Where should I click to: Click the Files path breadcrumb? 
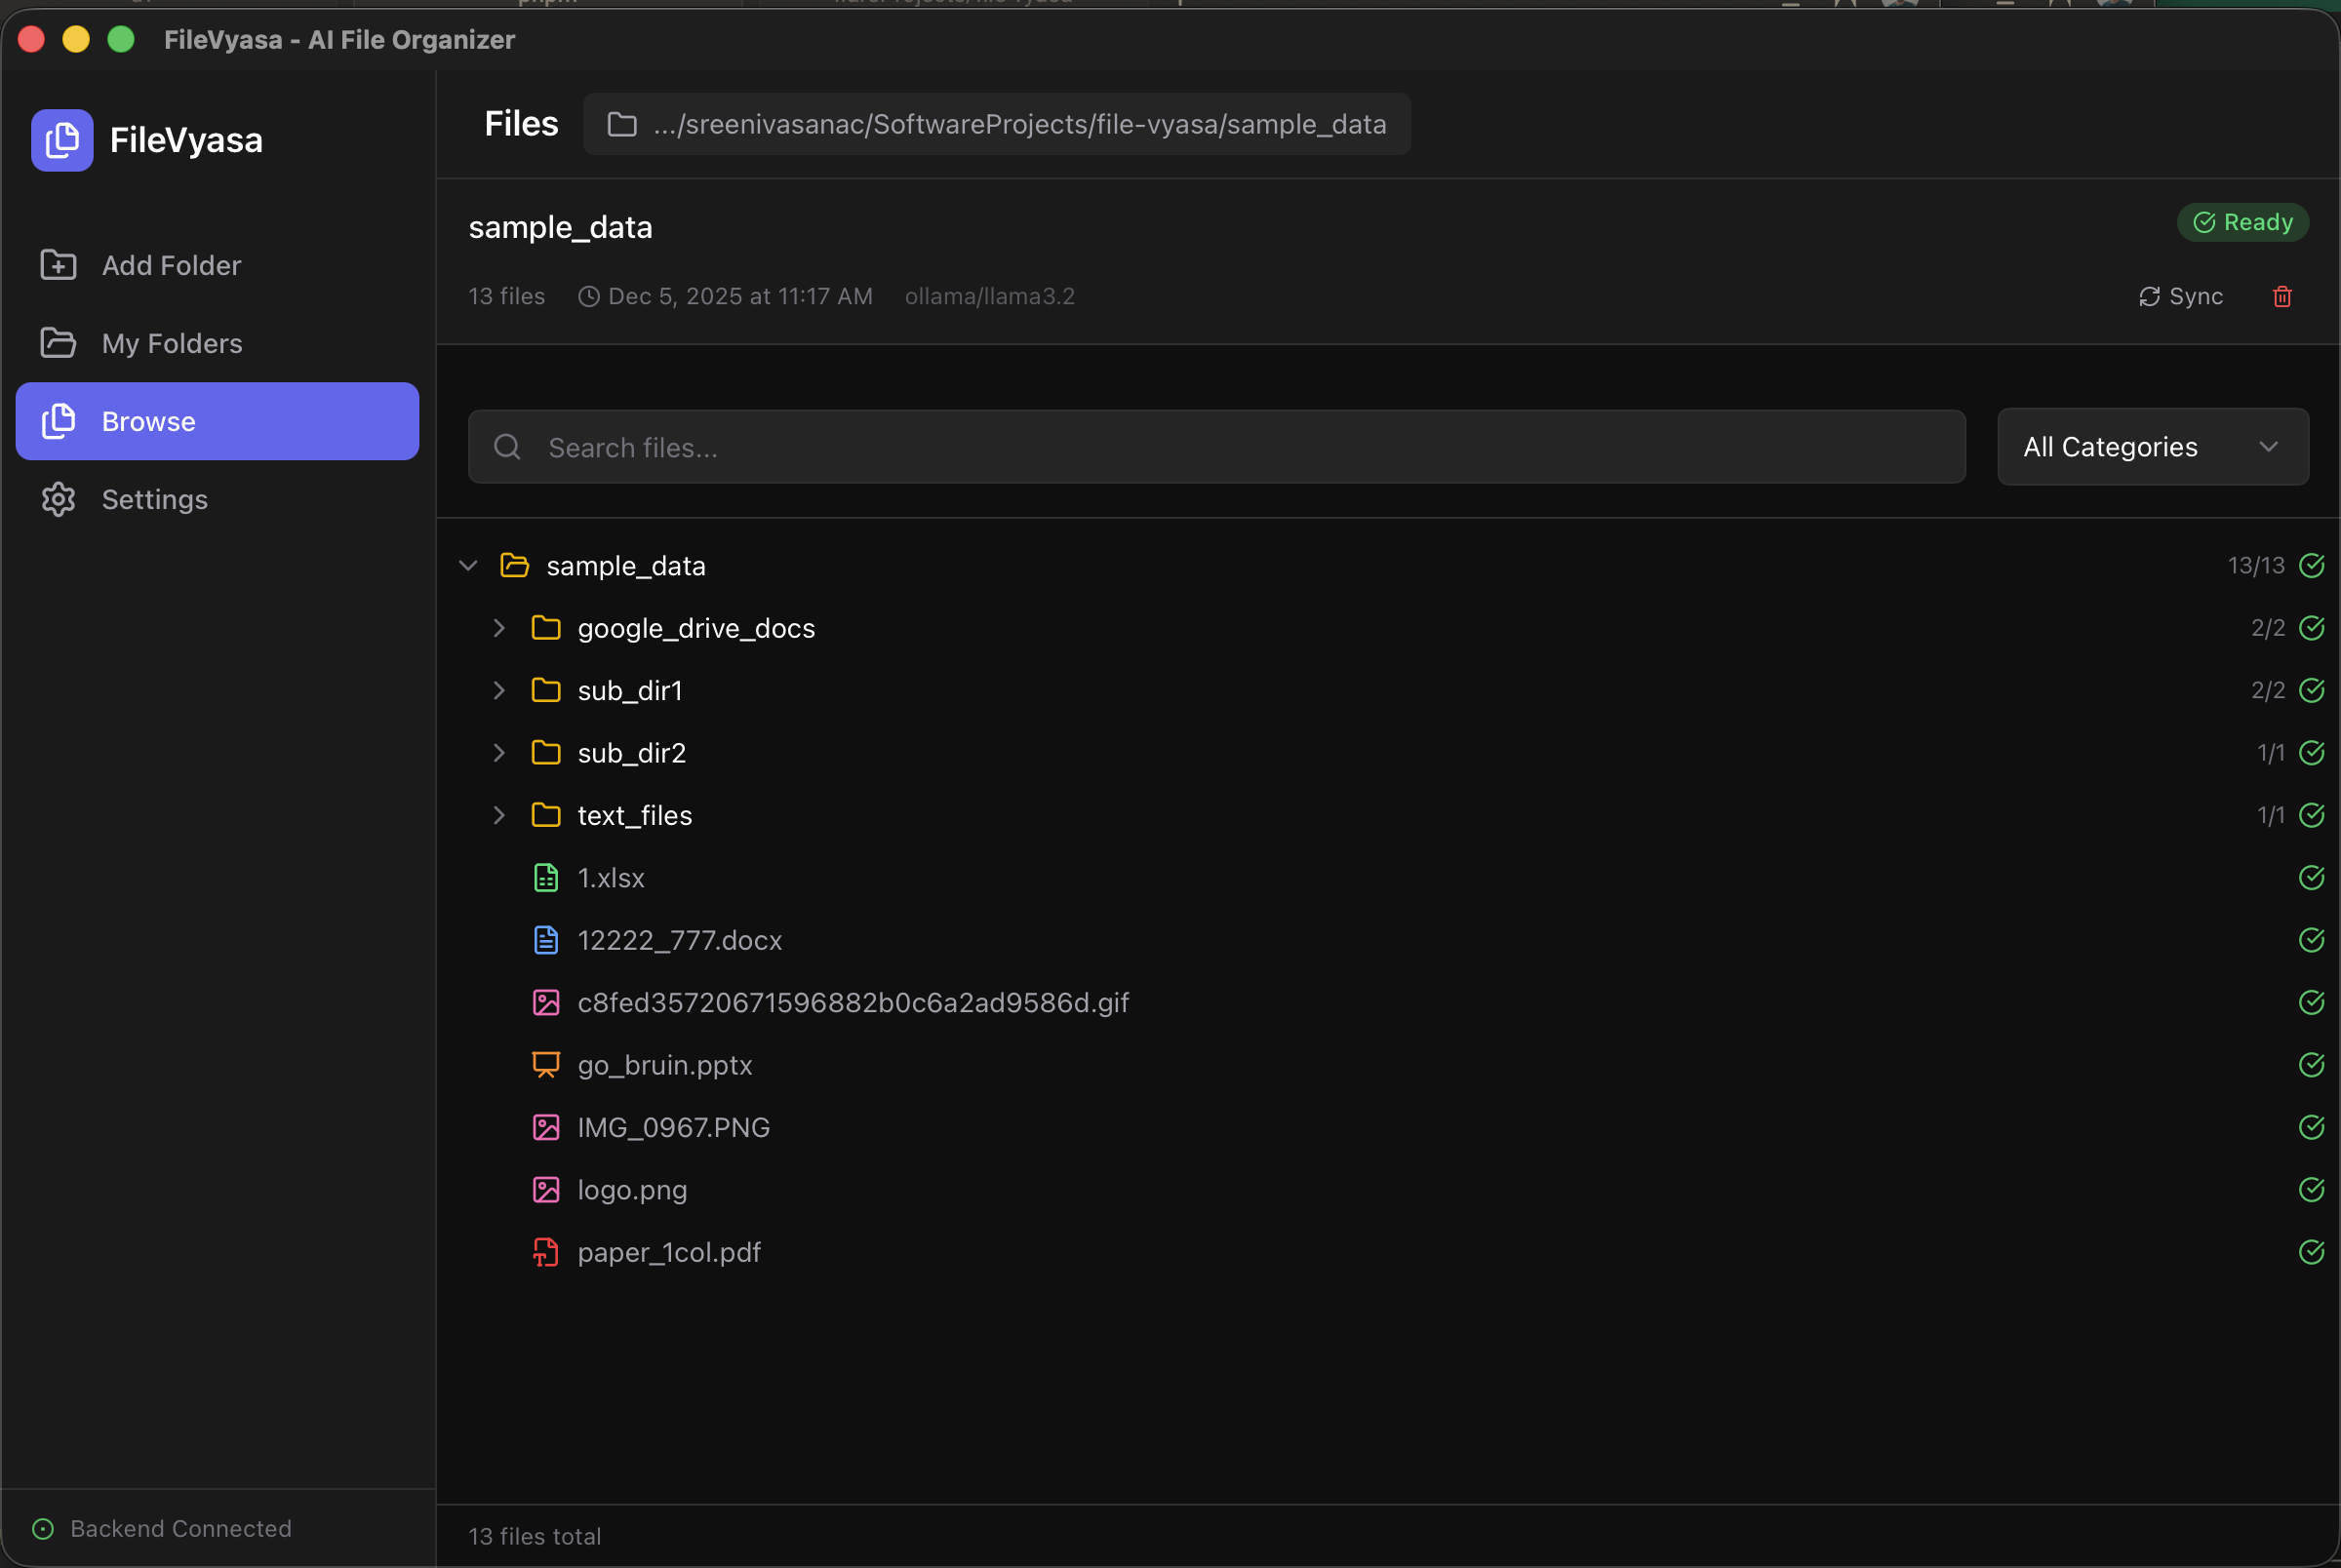(x=521, y=123)
